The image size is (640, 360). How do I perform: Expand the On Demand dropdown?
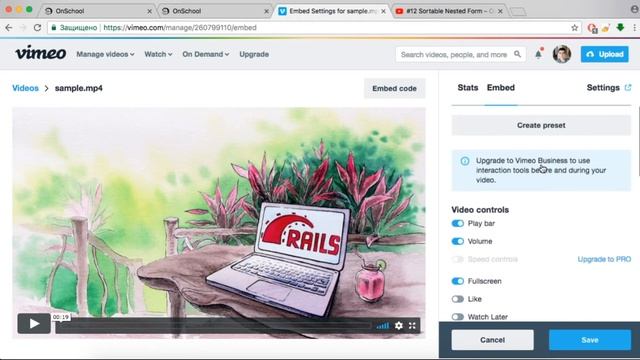205,54
